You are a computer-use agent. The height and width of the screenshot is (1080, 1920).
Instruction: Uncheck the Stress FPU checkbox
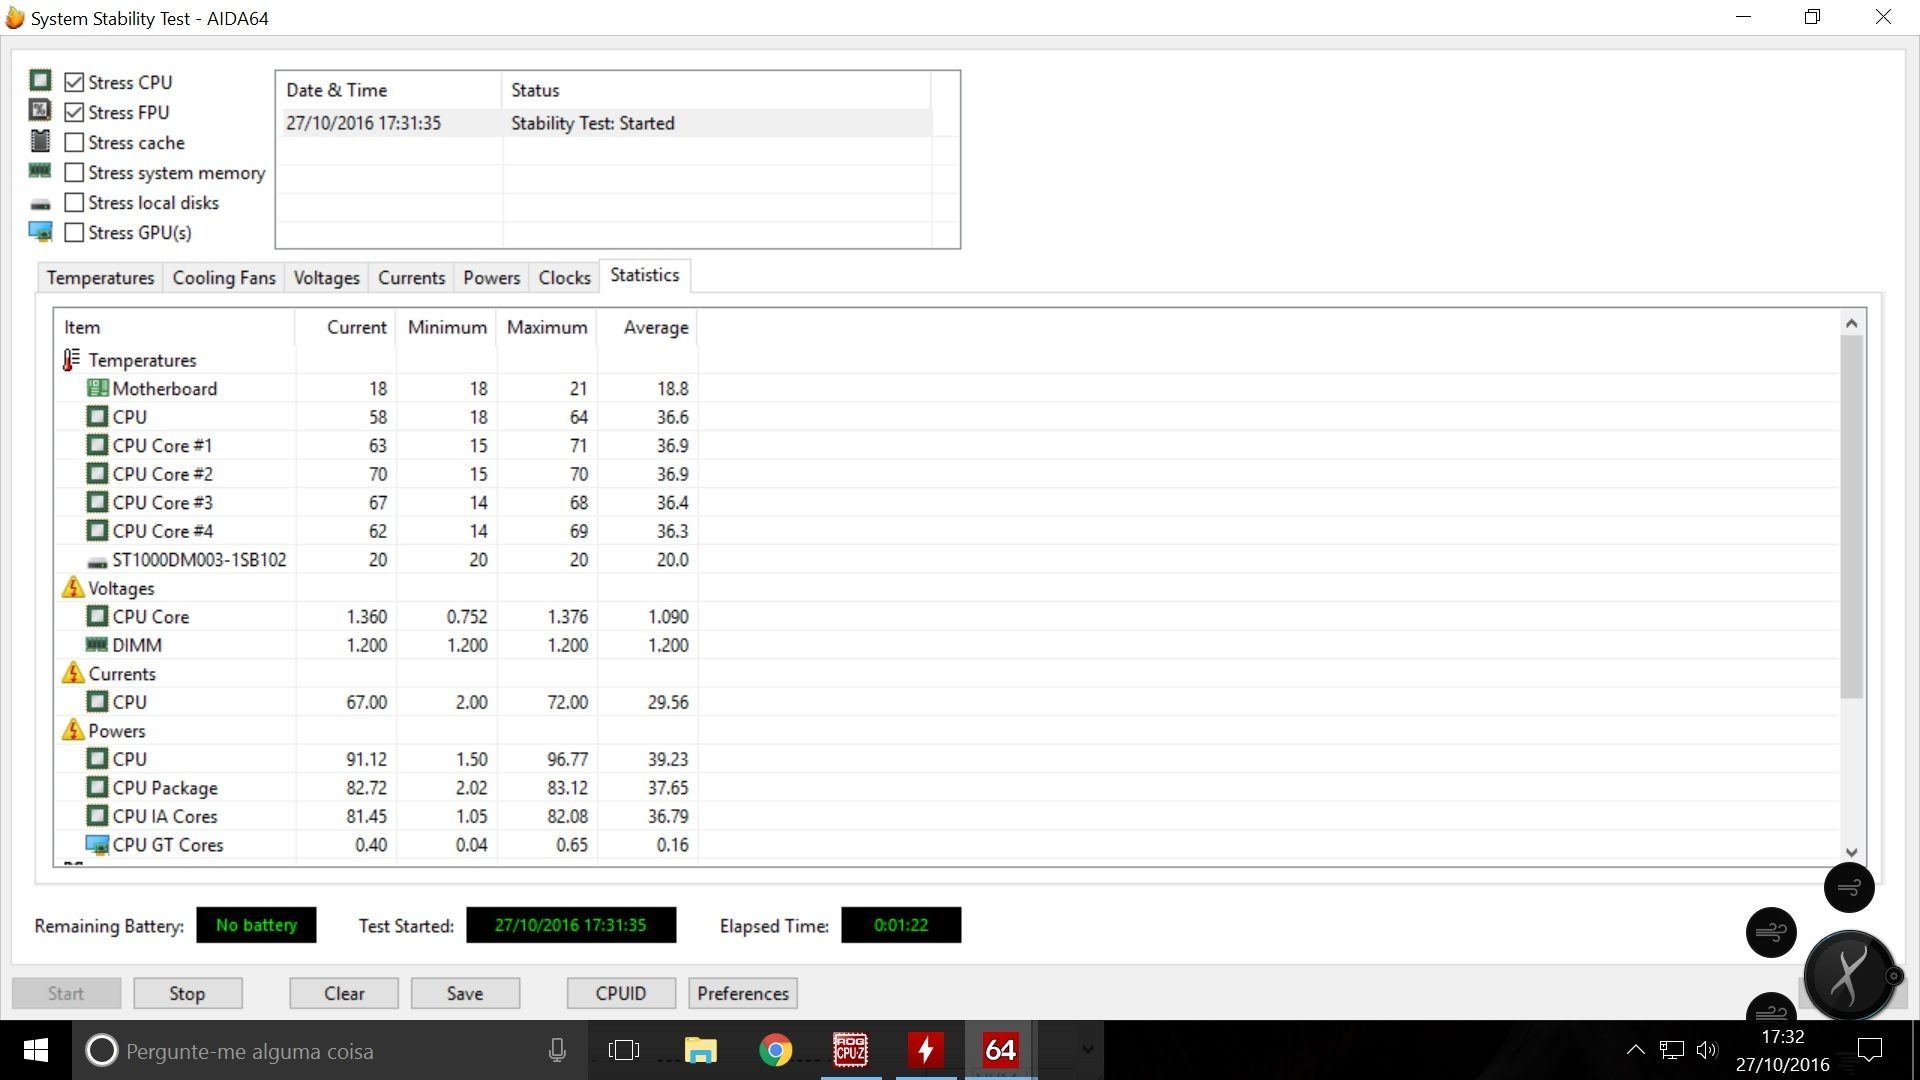tap(74, 112)
